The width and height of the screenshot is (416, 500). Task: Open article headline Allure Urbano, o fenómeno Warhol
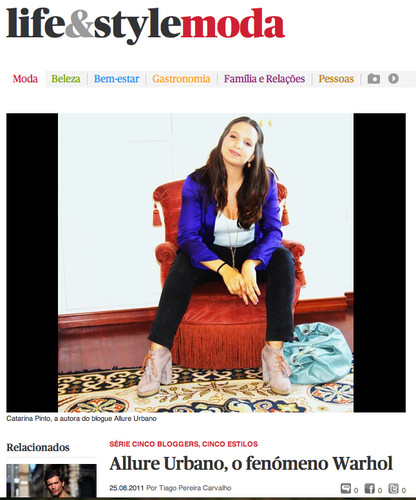tap(251, 463)
